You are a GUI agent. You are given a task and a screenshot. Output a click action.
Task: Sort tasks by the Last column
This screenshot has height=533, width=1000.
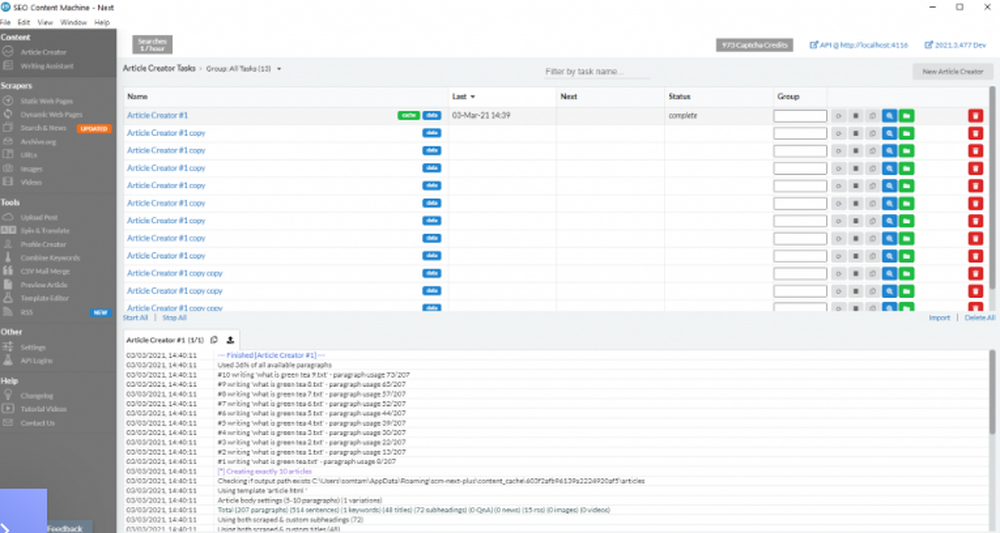(x=464, y=96)
